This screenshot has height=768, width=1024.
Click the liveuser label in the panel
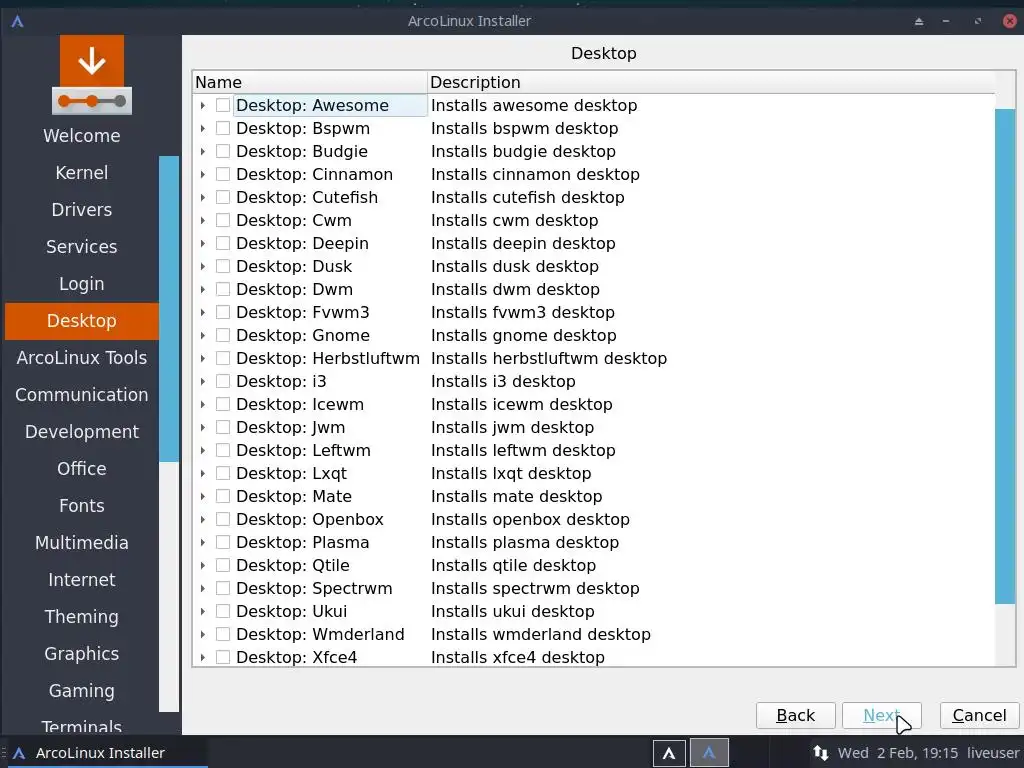coord(993,753)
